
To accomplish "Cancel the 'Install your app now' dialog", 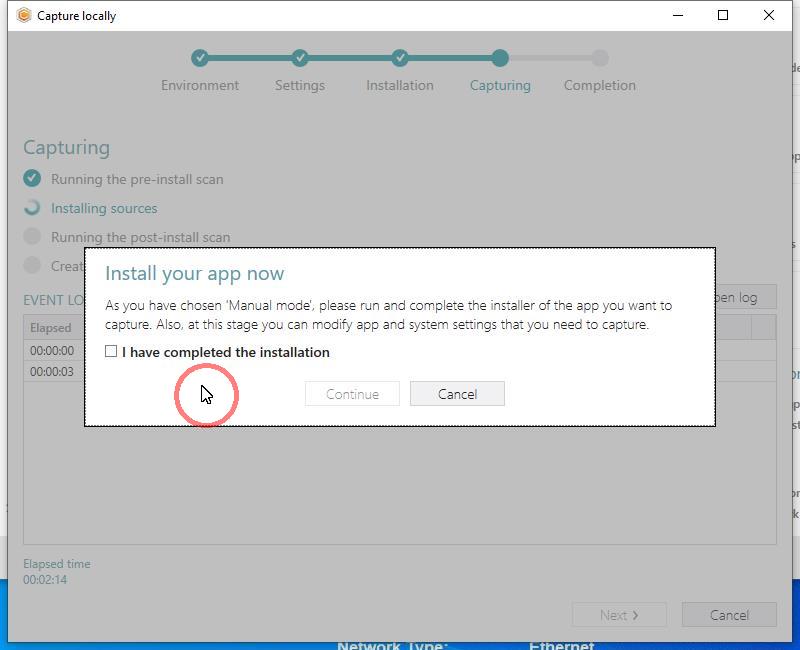I will tap(457, 394).
